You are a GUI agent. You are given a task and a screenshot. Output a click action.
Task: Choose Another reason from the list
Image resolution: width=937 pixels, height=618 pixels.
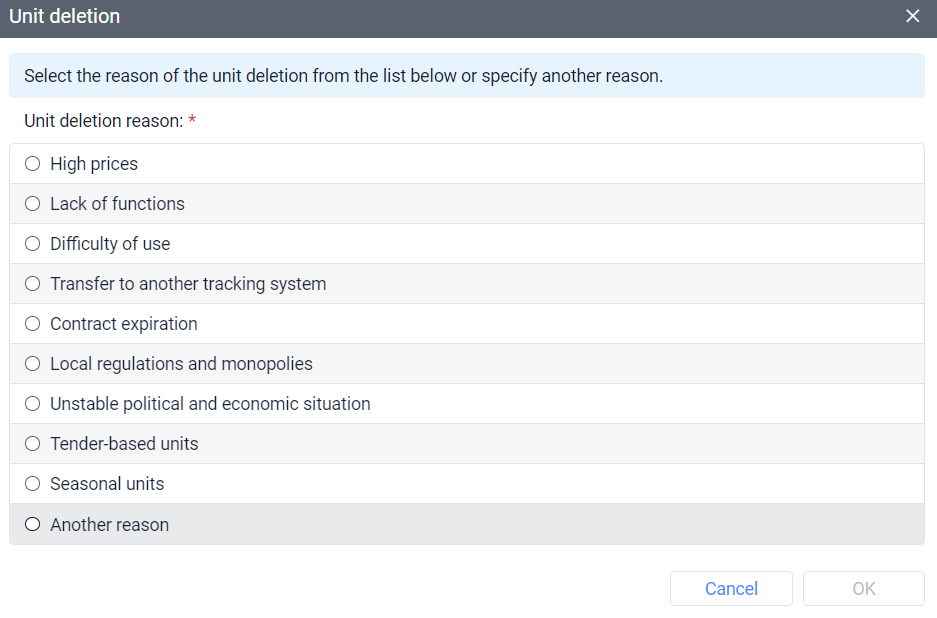(x=32, y=523)
